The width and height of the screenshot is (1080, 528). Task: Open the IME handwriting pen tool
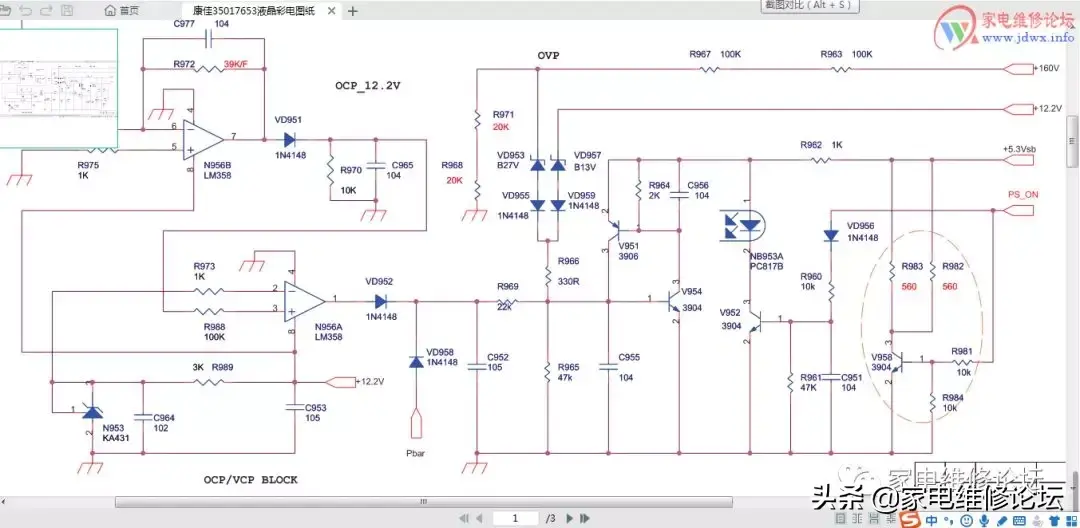coord(1001,520)
